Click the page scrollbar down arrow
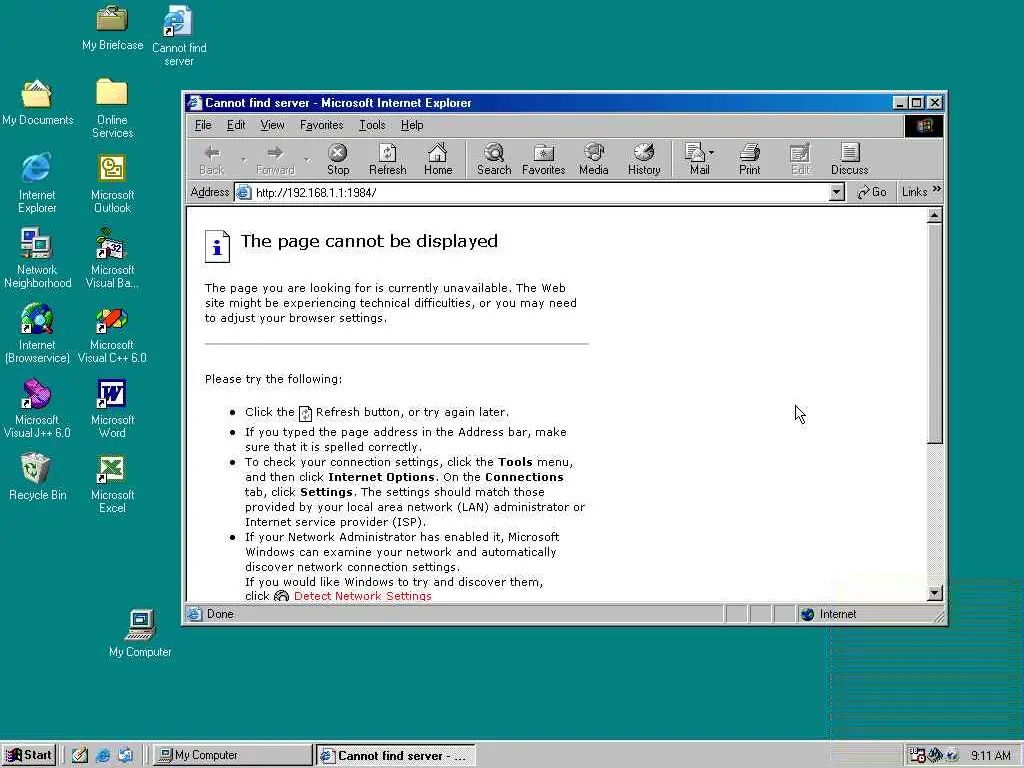The width and height of the screenshot is (1024, 768). click(935, 593)
